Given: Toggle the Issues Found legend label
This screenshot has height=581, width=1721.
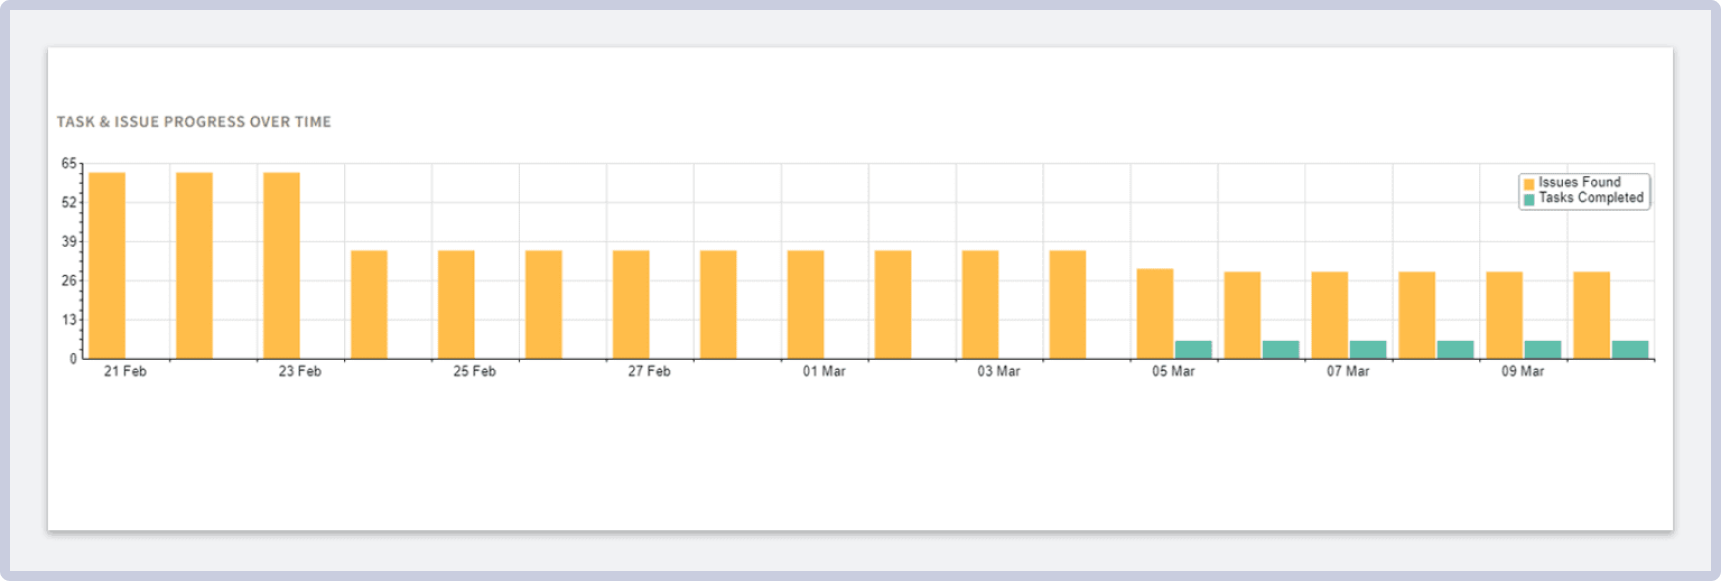Looking at the screenshot, I should [1579, 182].
